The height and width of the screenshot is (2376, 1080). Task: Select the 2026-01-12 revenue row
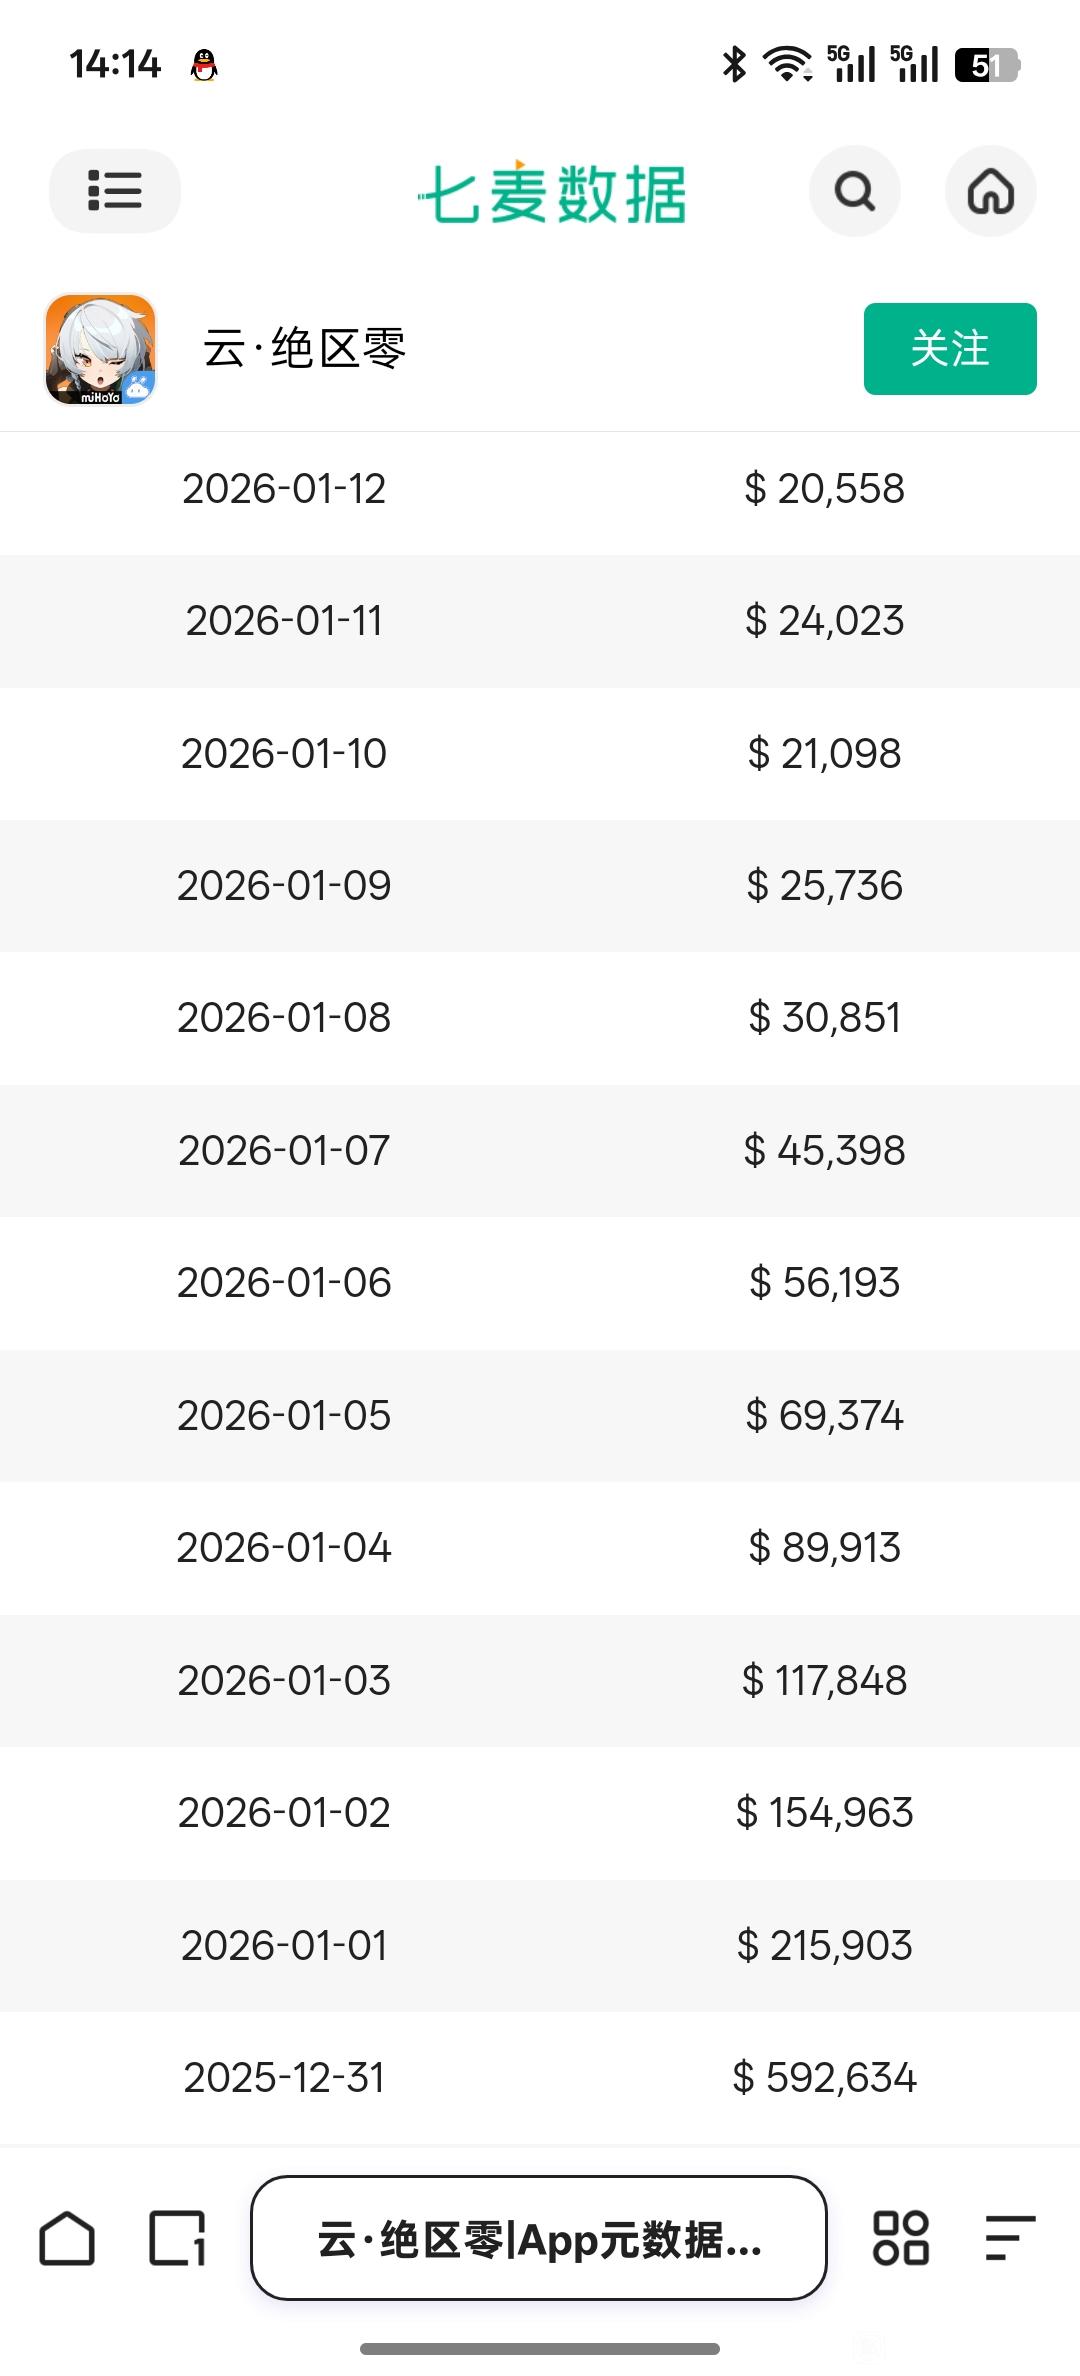coord(540,489)
